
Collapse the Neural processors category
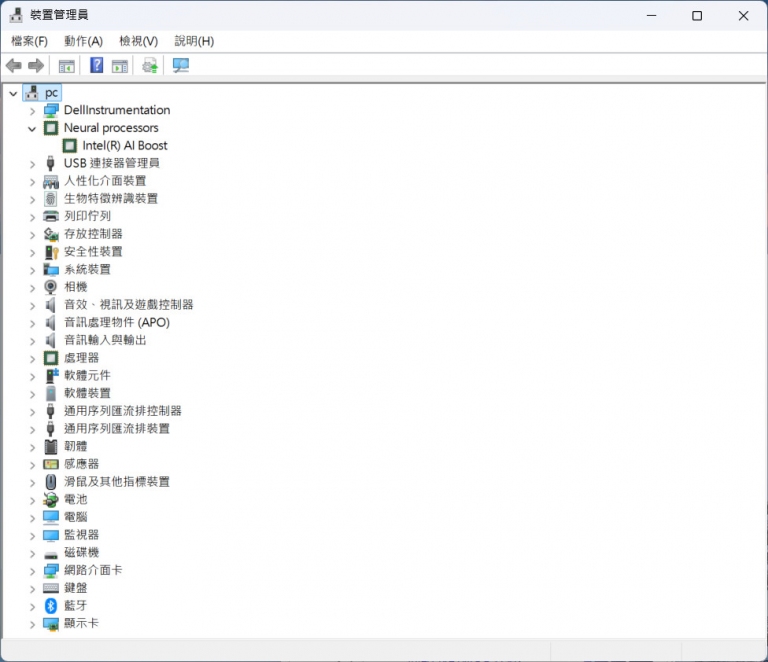(32, 128)
